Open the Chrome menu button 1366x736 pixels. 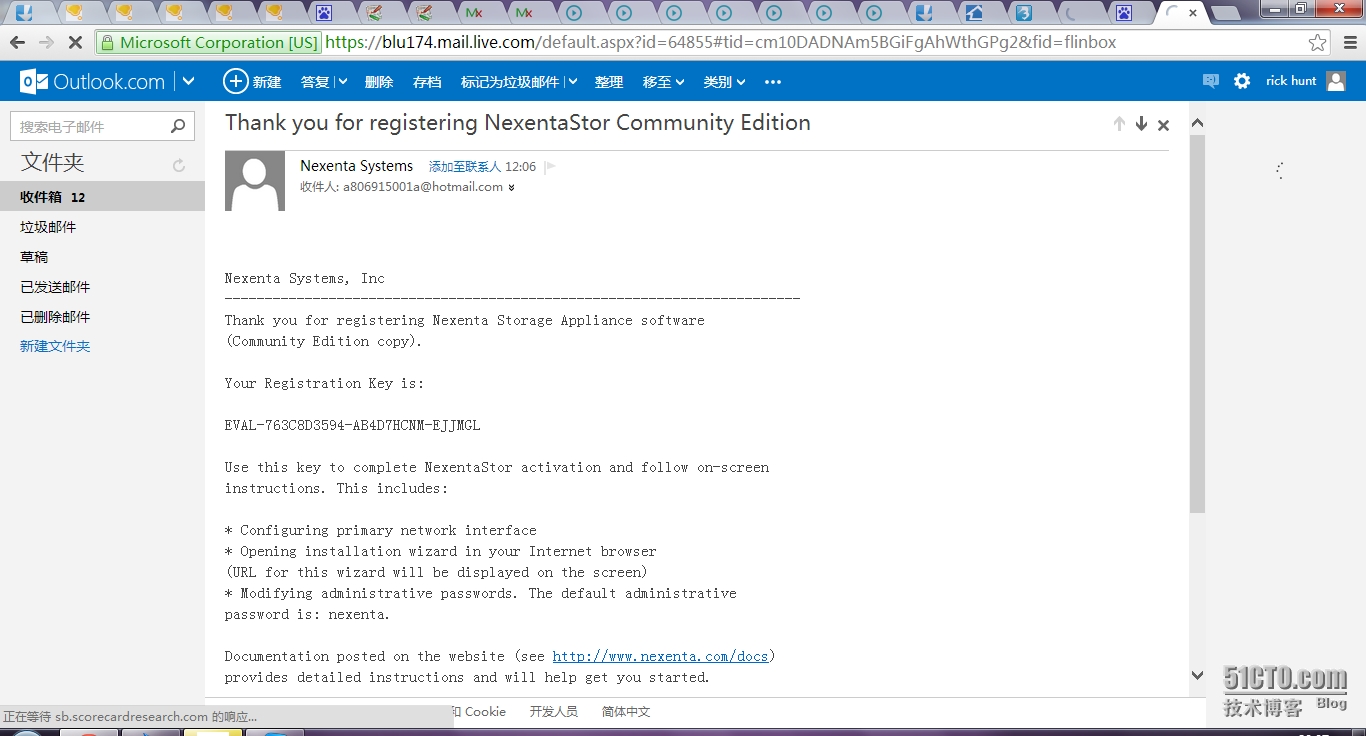click(1349, 43)
